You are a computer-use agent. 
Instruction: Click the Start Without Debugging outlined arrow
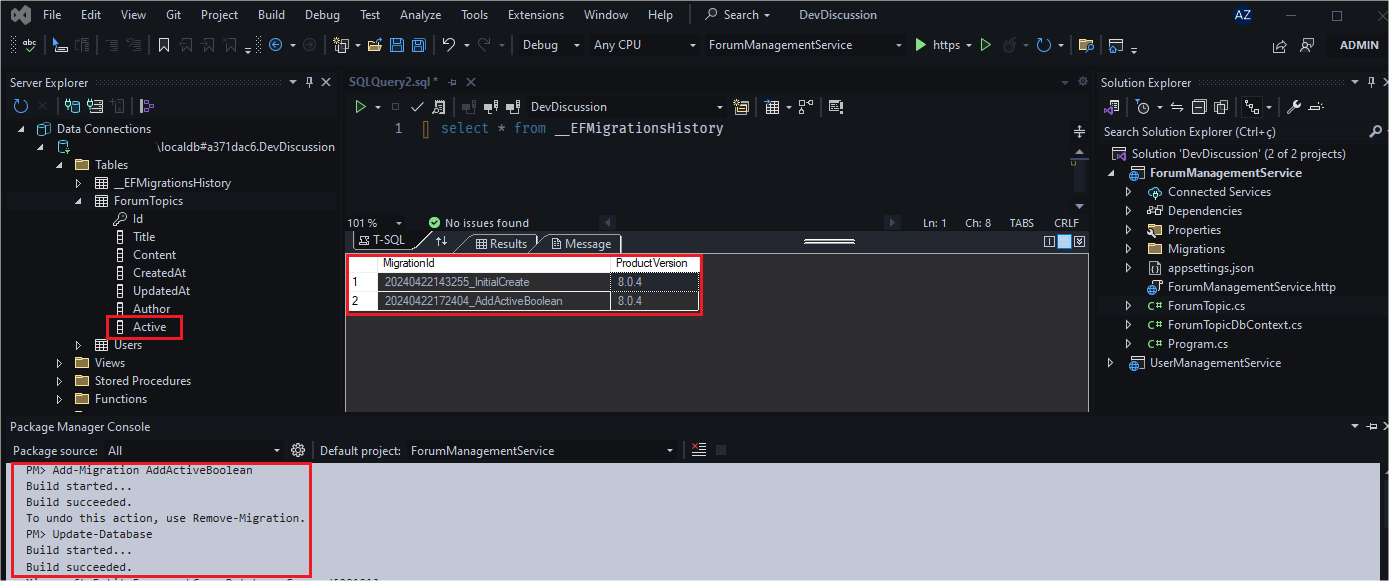986,45
